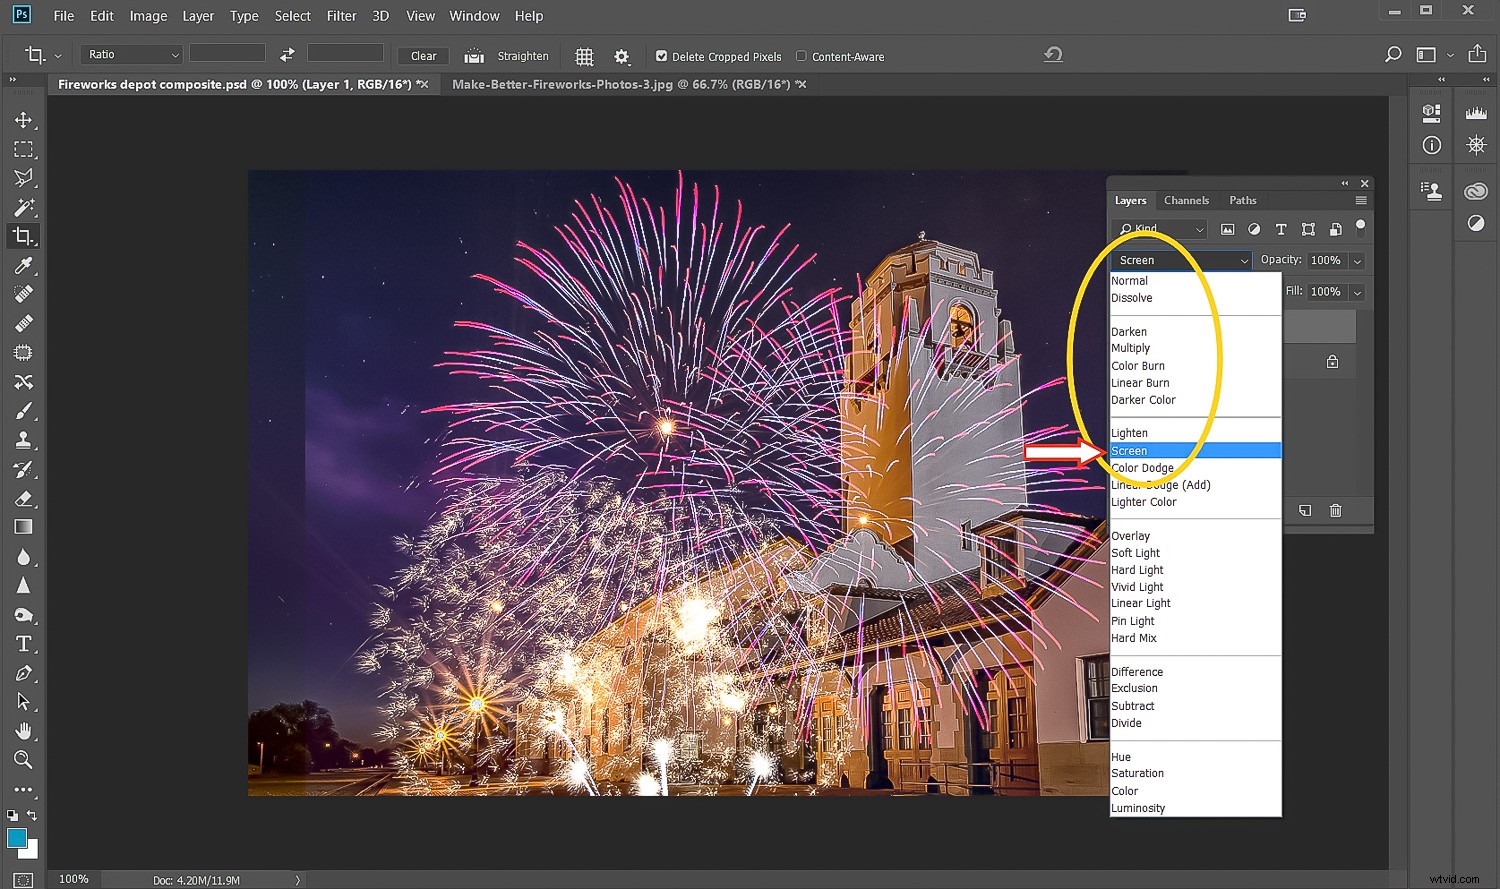
Task: Enable Content-Aware cropping
Action: coord(801,56)
